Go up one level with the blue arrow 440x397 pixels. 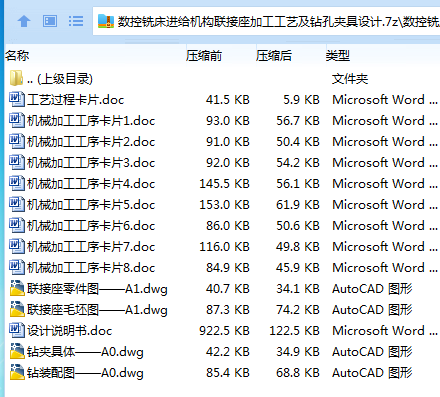tap(24, 21)
